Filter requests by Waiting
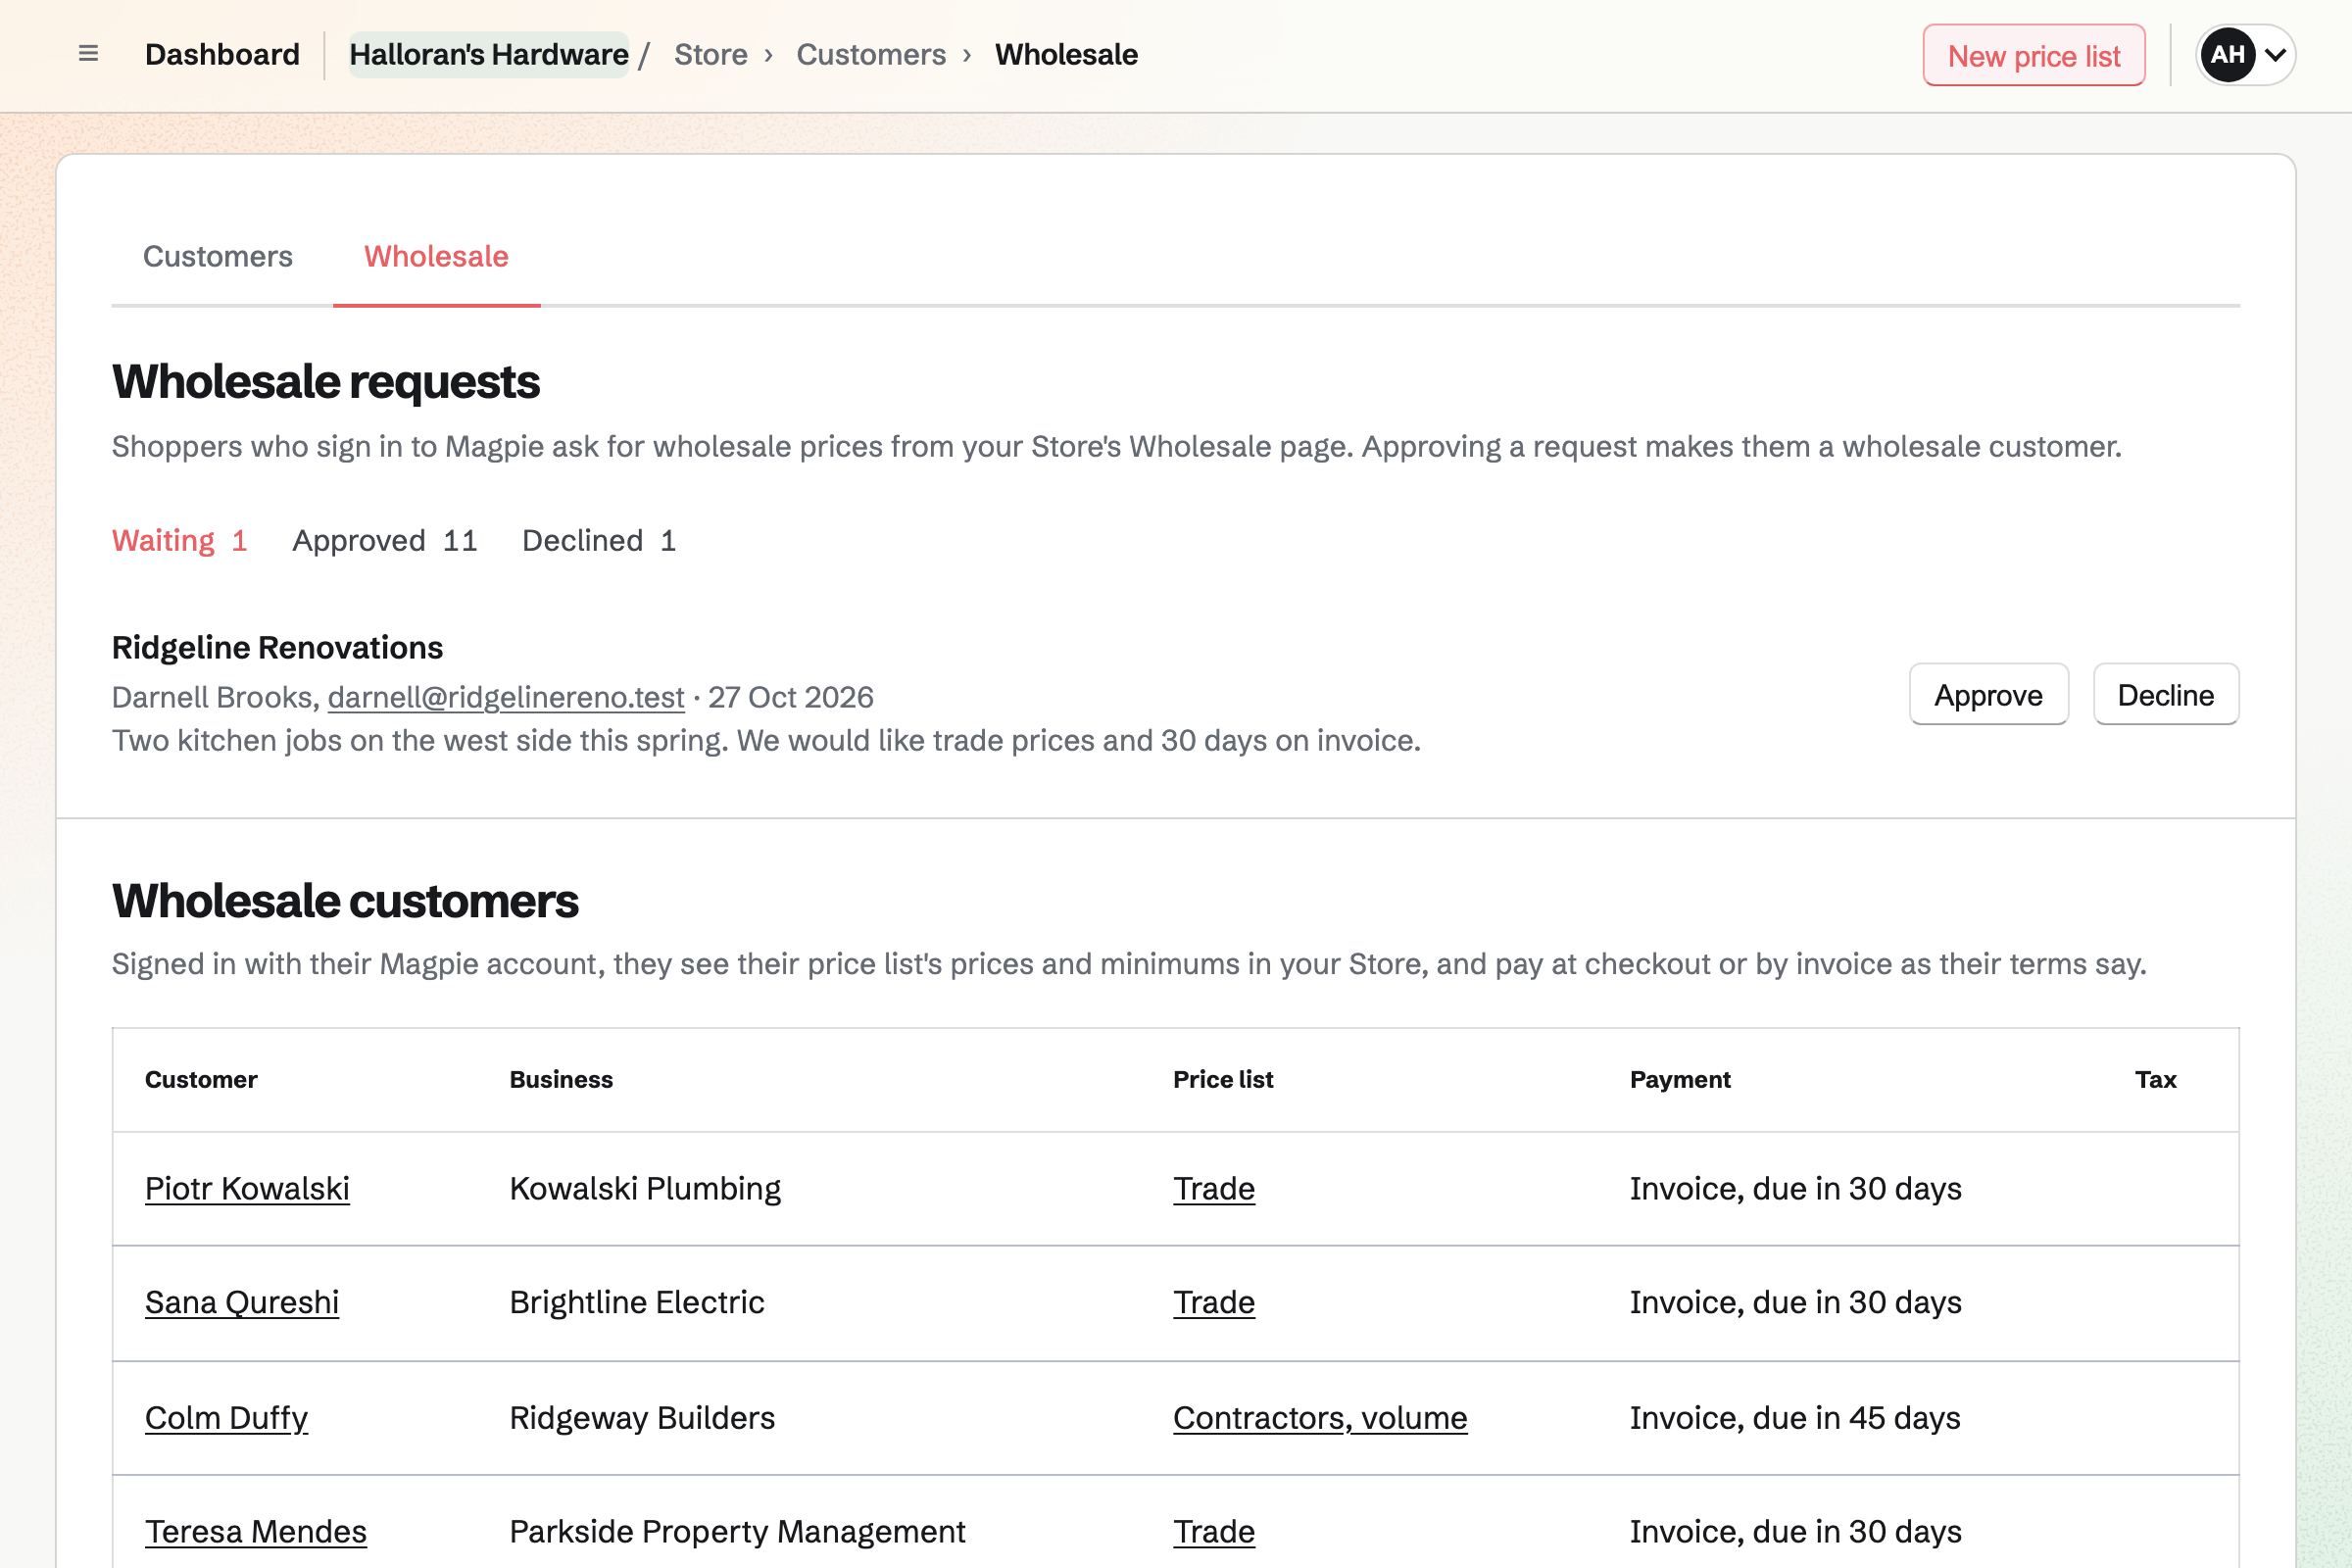The width and height of the screenshot is (2352, 1568). coord(179,541)
